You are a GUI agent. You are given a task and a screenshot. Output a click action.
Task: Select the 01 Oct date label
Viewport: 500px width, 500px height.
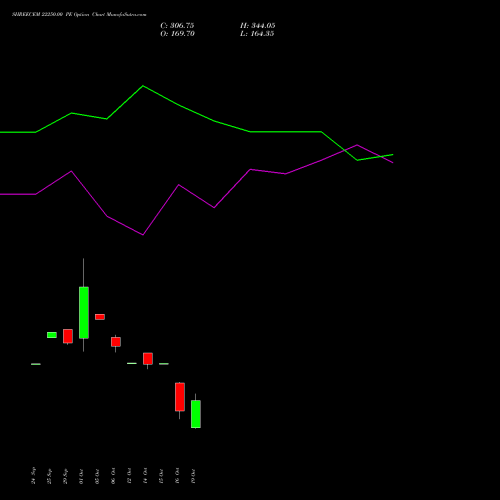pyautogui.click(x=81, y=476)
